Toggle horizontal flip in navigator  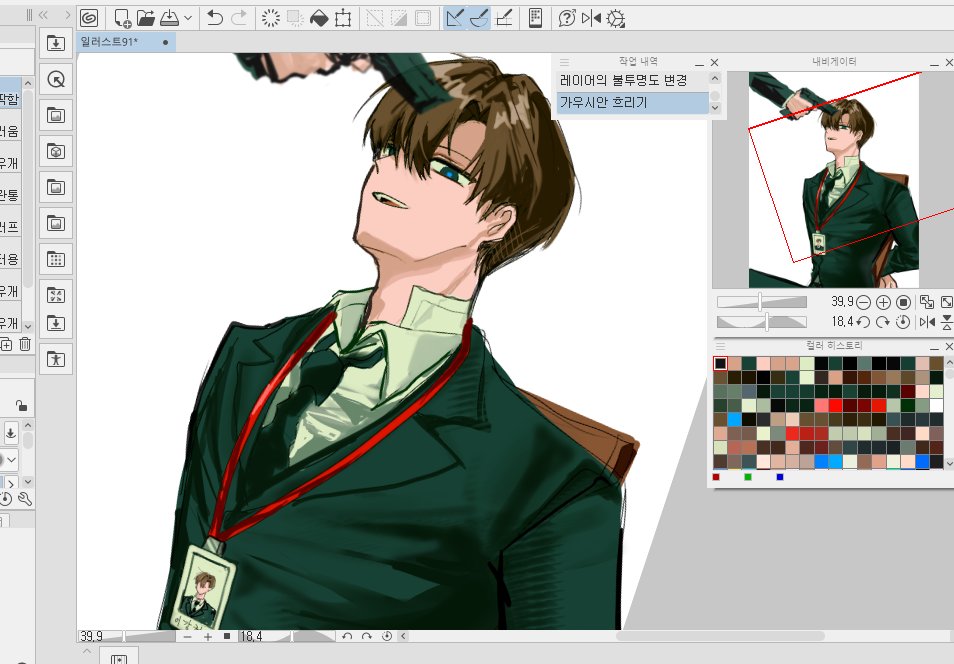click(927, 322)
